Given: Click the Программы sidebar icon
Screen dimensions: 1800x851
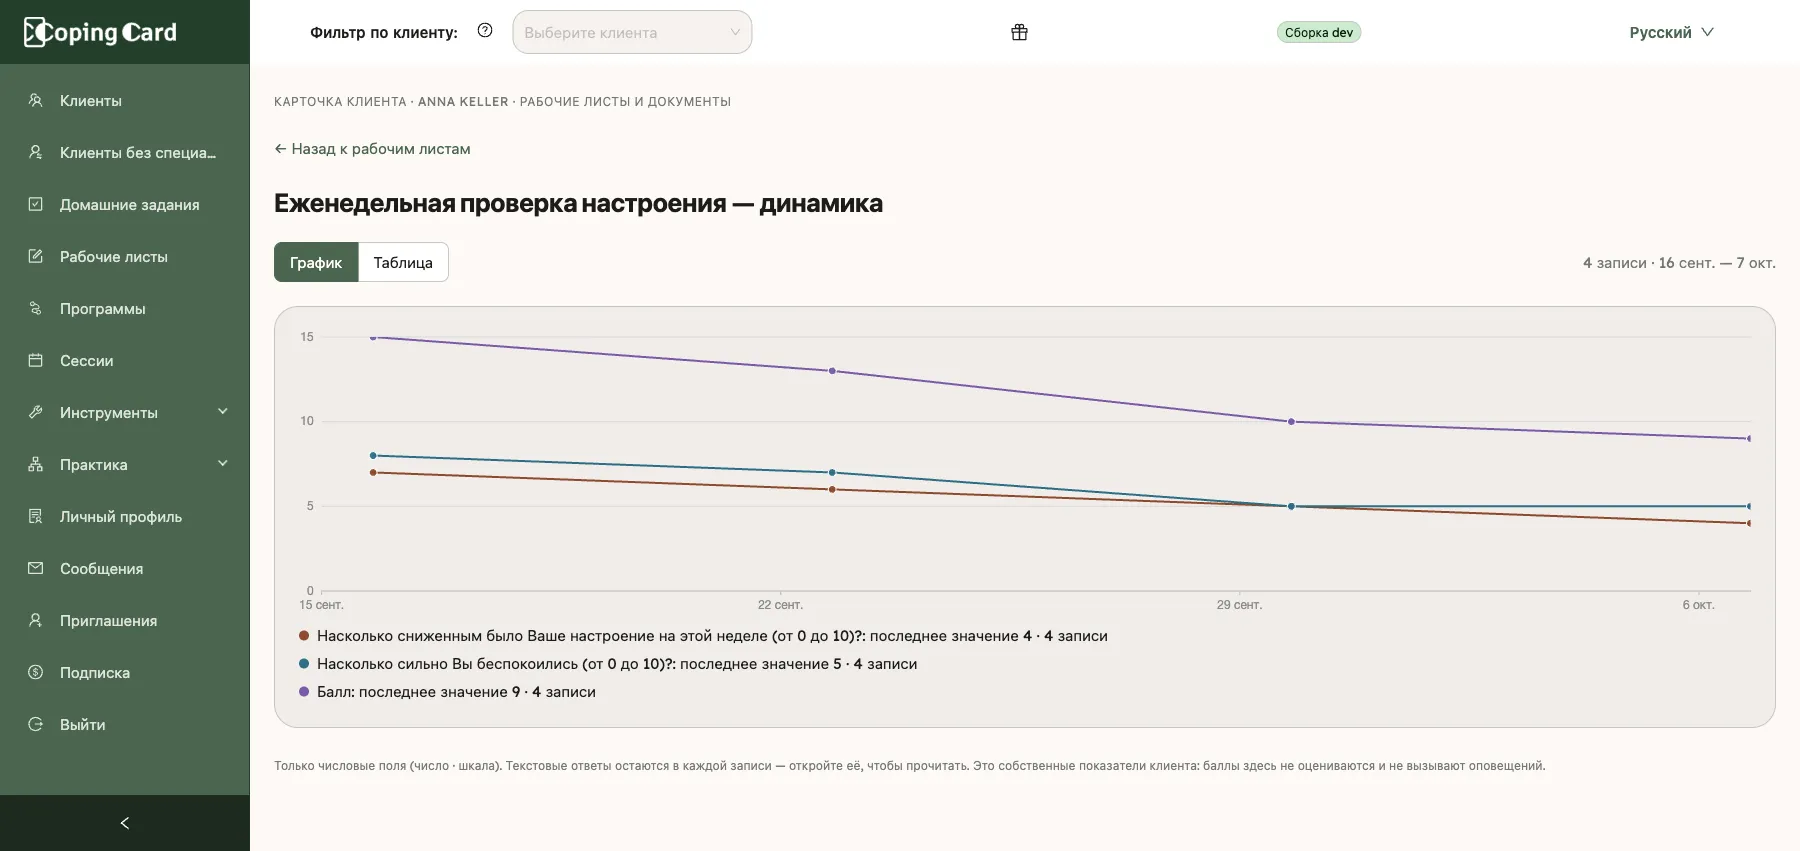Looking at the screenshot, I should pyautogui.click(x=36, y=308).
